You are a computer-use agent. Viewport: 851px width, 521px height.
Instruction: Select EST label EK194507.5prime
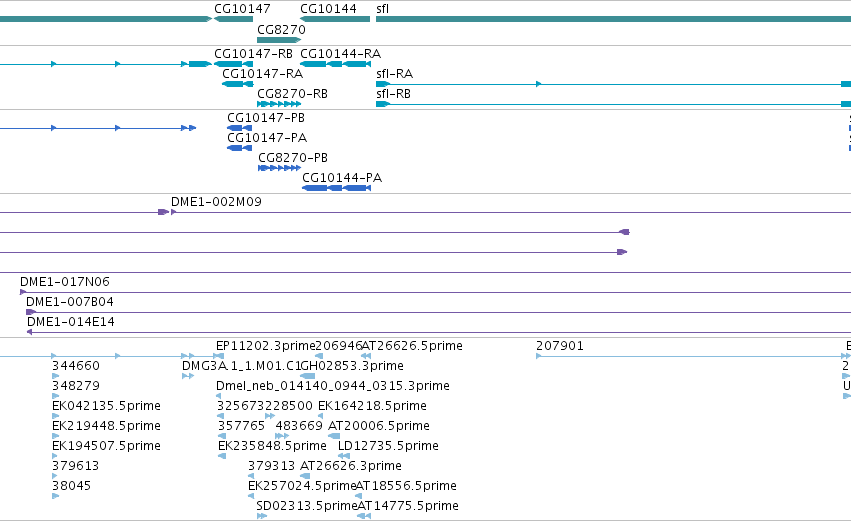pos(106,446)
